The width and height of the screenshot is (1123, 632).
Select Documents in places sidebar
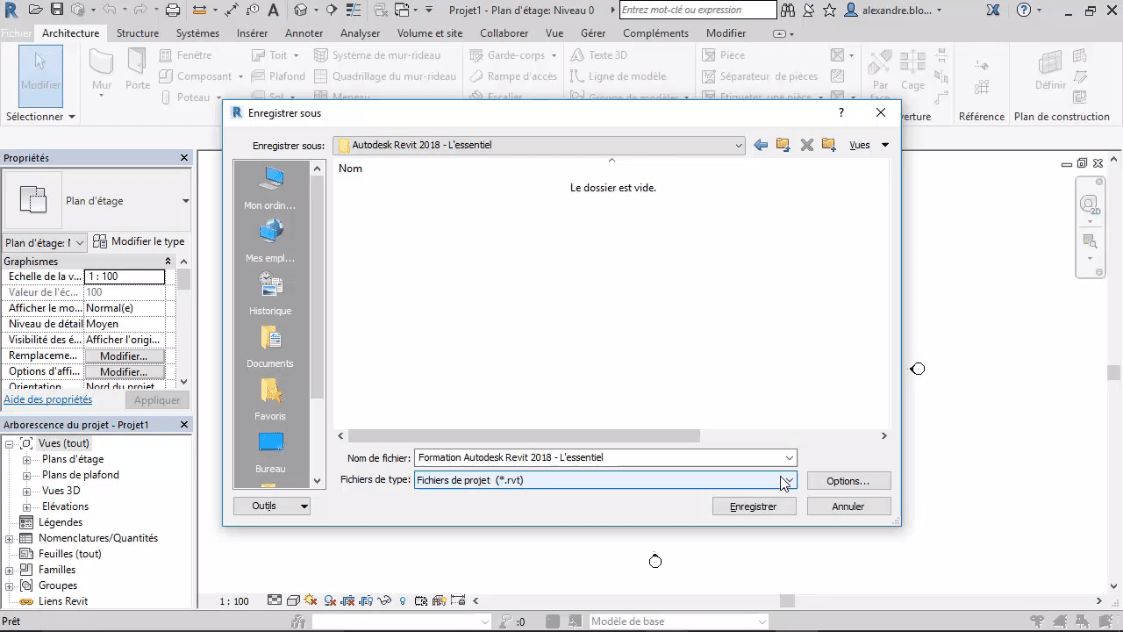click(x=270, y=346)
